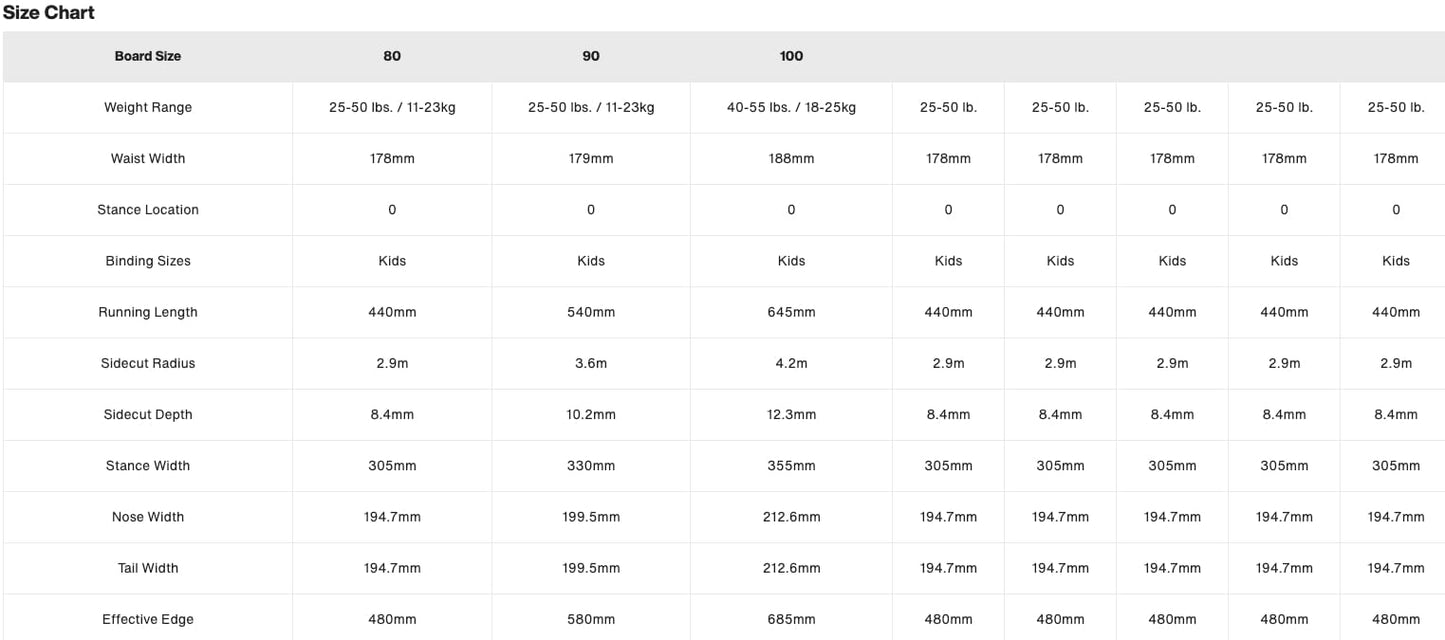Click the Sidecut Radius row label
This screenshot has height=640, width=1445.
[x=148, y=363]
